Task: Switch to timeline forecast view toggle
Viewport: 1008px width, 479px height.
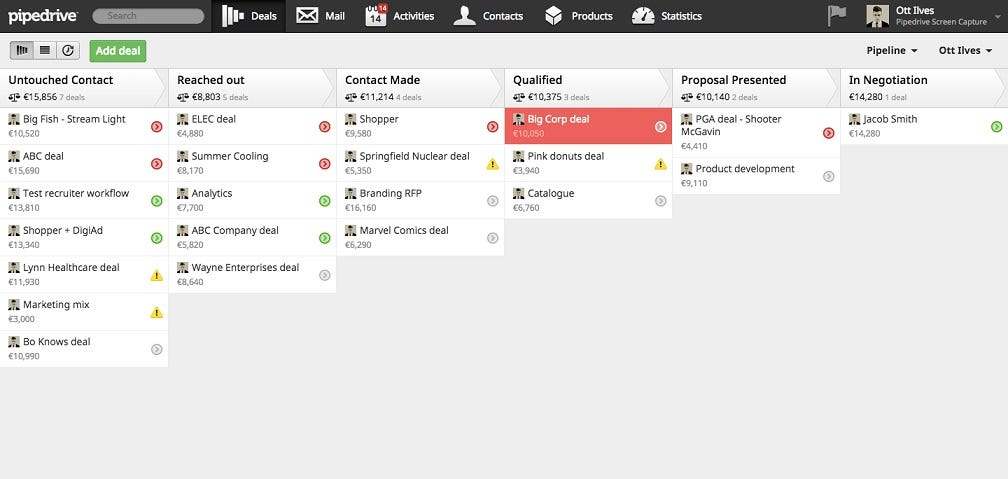Action: pyautogui.click(x=68, y=50)
